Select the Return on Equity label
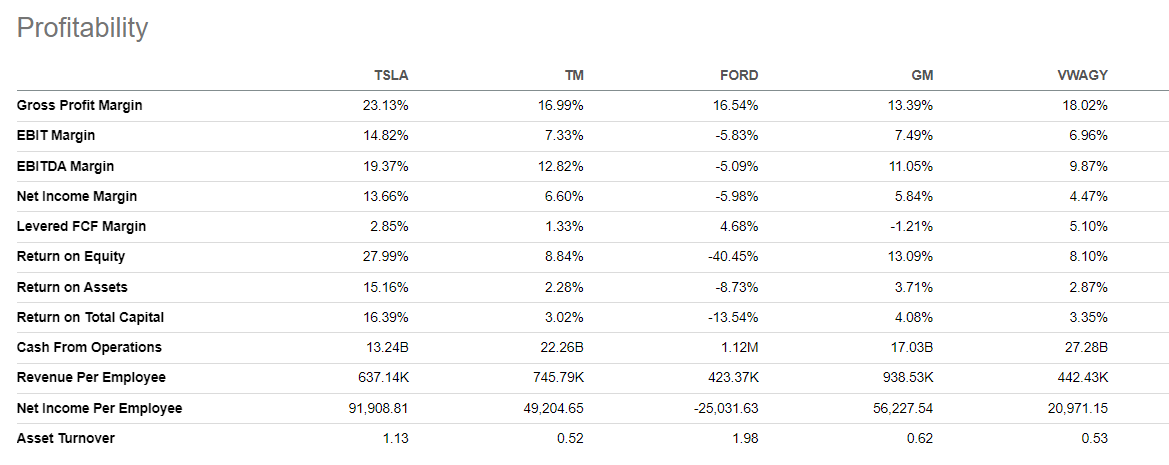The width and height of the screenshot is (1169, 465). (71, 256)
